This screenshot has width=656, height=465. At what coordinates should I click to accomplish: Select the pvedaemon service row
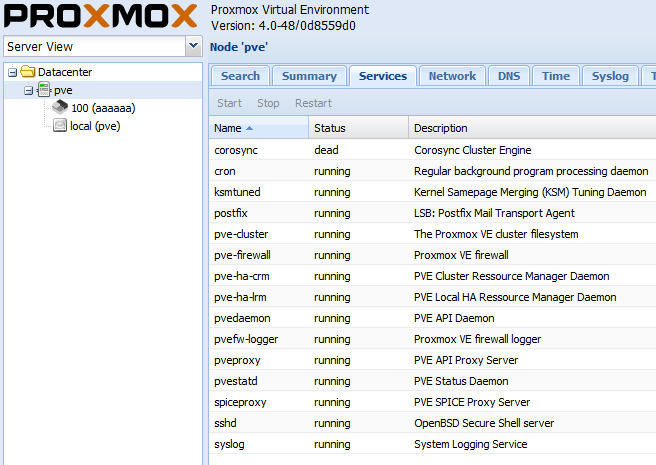[433, 318]
